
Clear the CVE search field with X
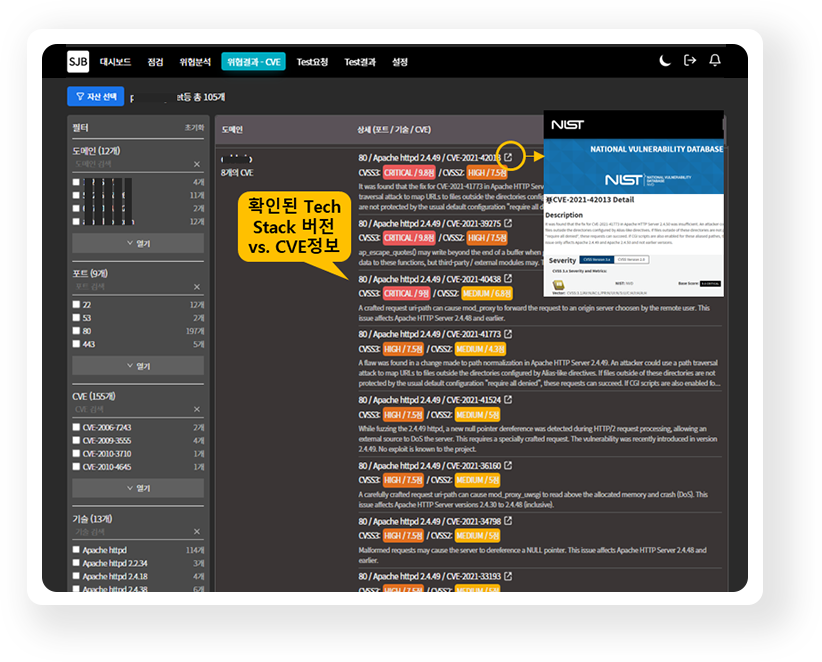pos(197,410)
